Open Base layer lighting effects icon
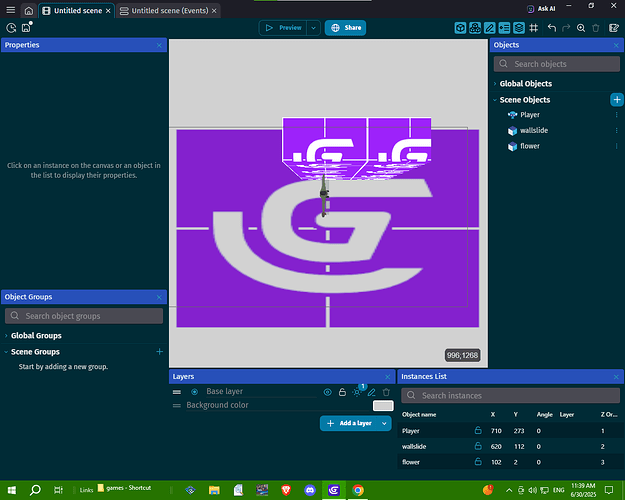This screenshot has width=625, height=500. click(x=357, y=392)
